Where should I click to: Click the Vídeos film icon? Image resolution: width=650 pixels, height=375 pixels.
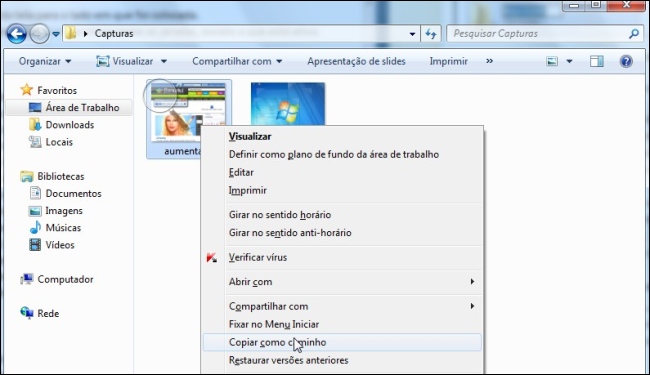pos(35,244)
